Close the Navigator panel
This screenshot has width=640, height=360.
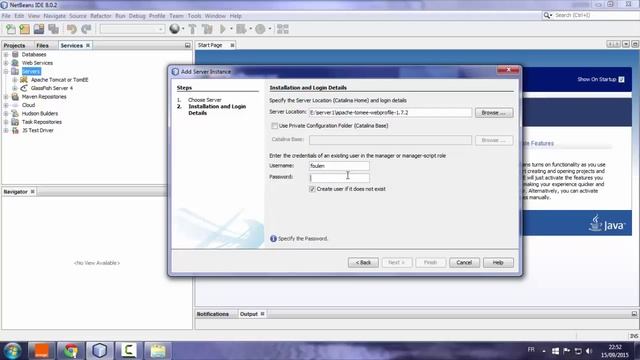click(33, 191)
